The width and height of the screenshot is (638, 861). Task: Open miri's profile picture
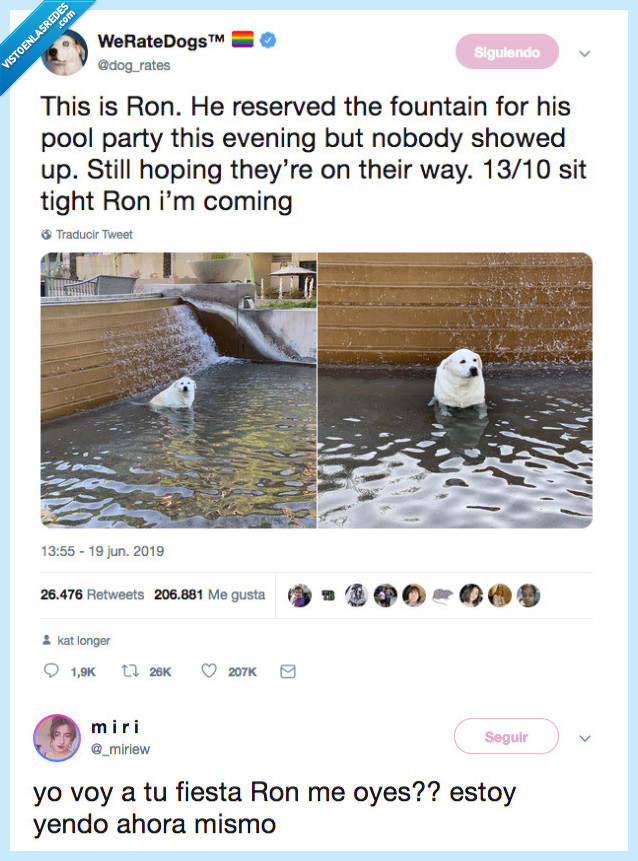pyautogui.click(x=57, y=737)
